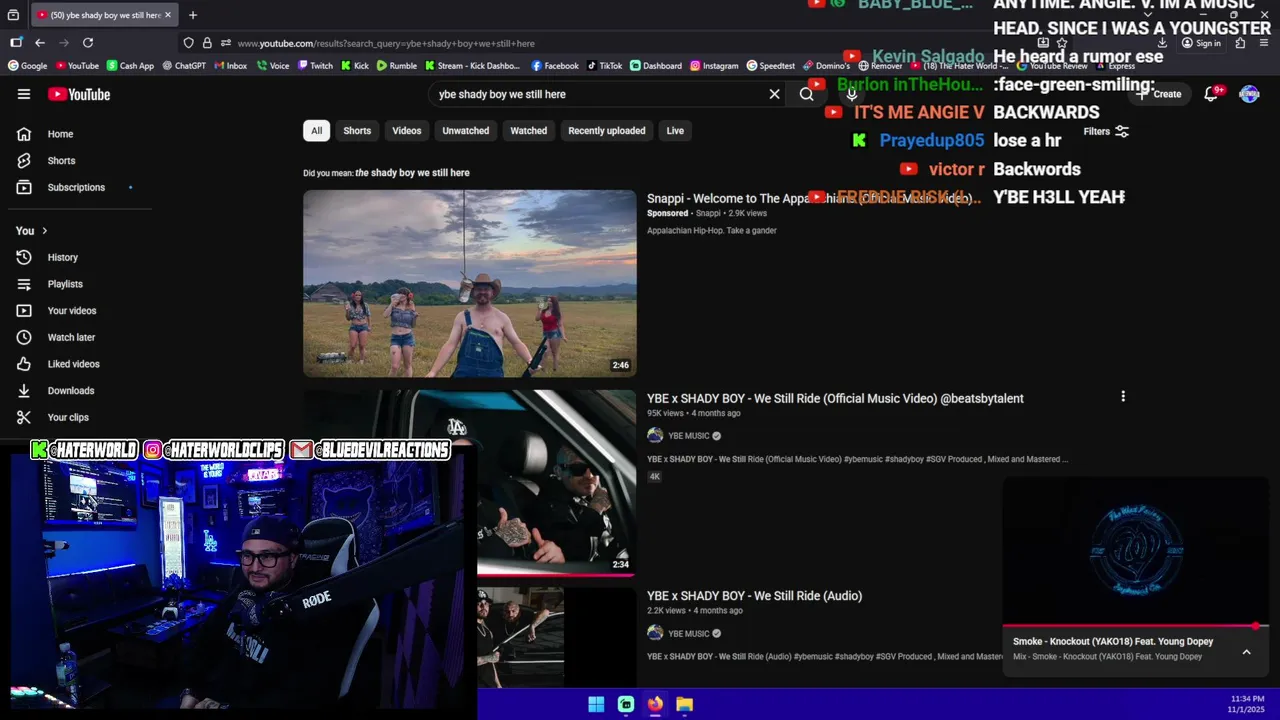Open We Still Ride (Audio) title
Viewport: 1280px width, 720px height.
pyautogui.click(x=754, y=596)
